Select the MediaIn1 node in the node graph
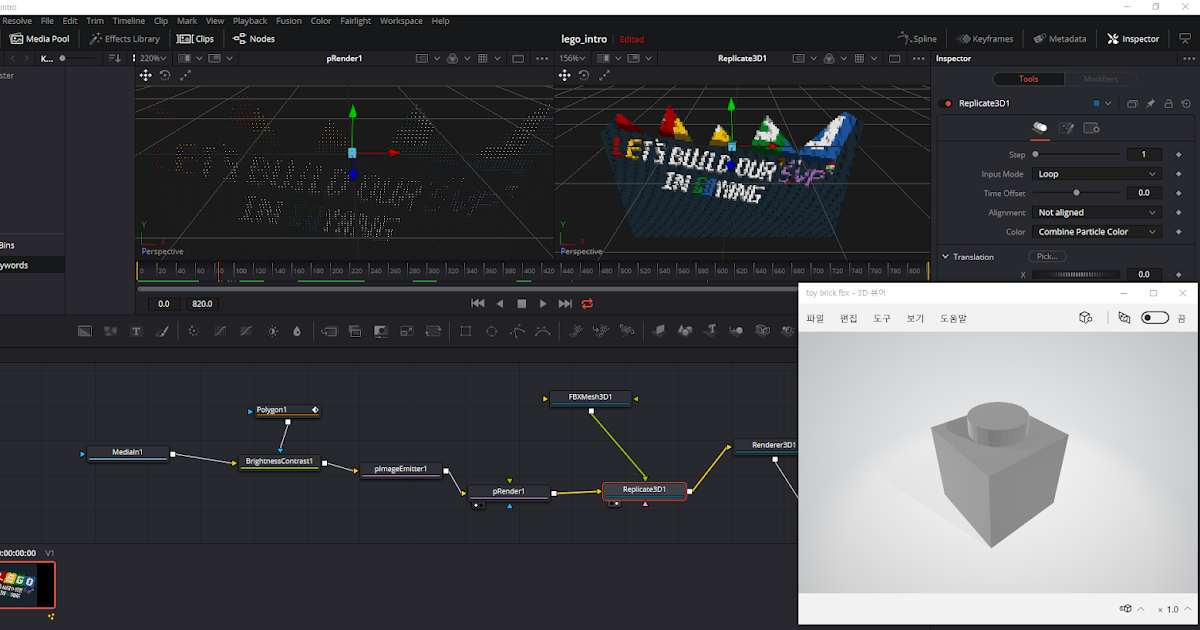The height and width of the screenshot is (630, 1200). click(x=126, y=452)
